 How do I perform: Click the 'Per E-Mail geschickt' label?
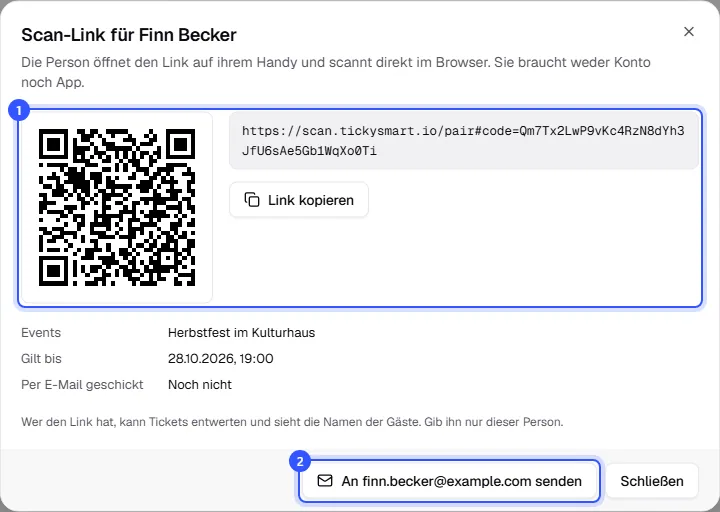pyautogui.click(x=82, y=385)
